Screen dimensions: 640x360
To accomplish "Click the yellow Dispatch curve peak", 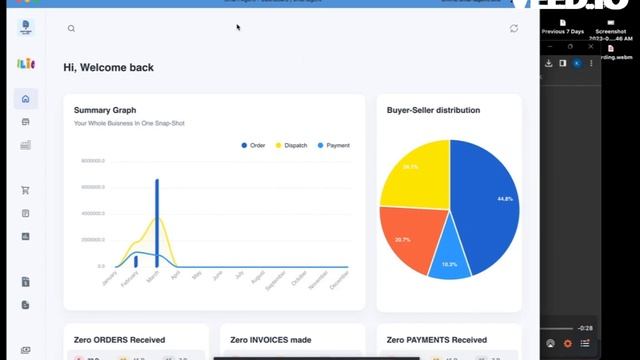I will (x=157, y=218).
